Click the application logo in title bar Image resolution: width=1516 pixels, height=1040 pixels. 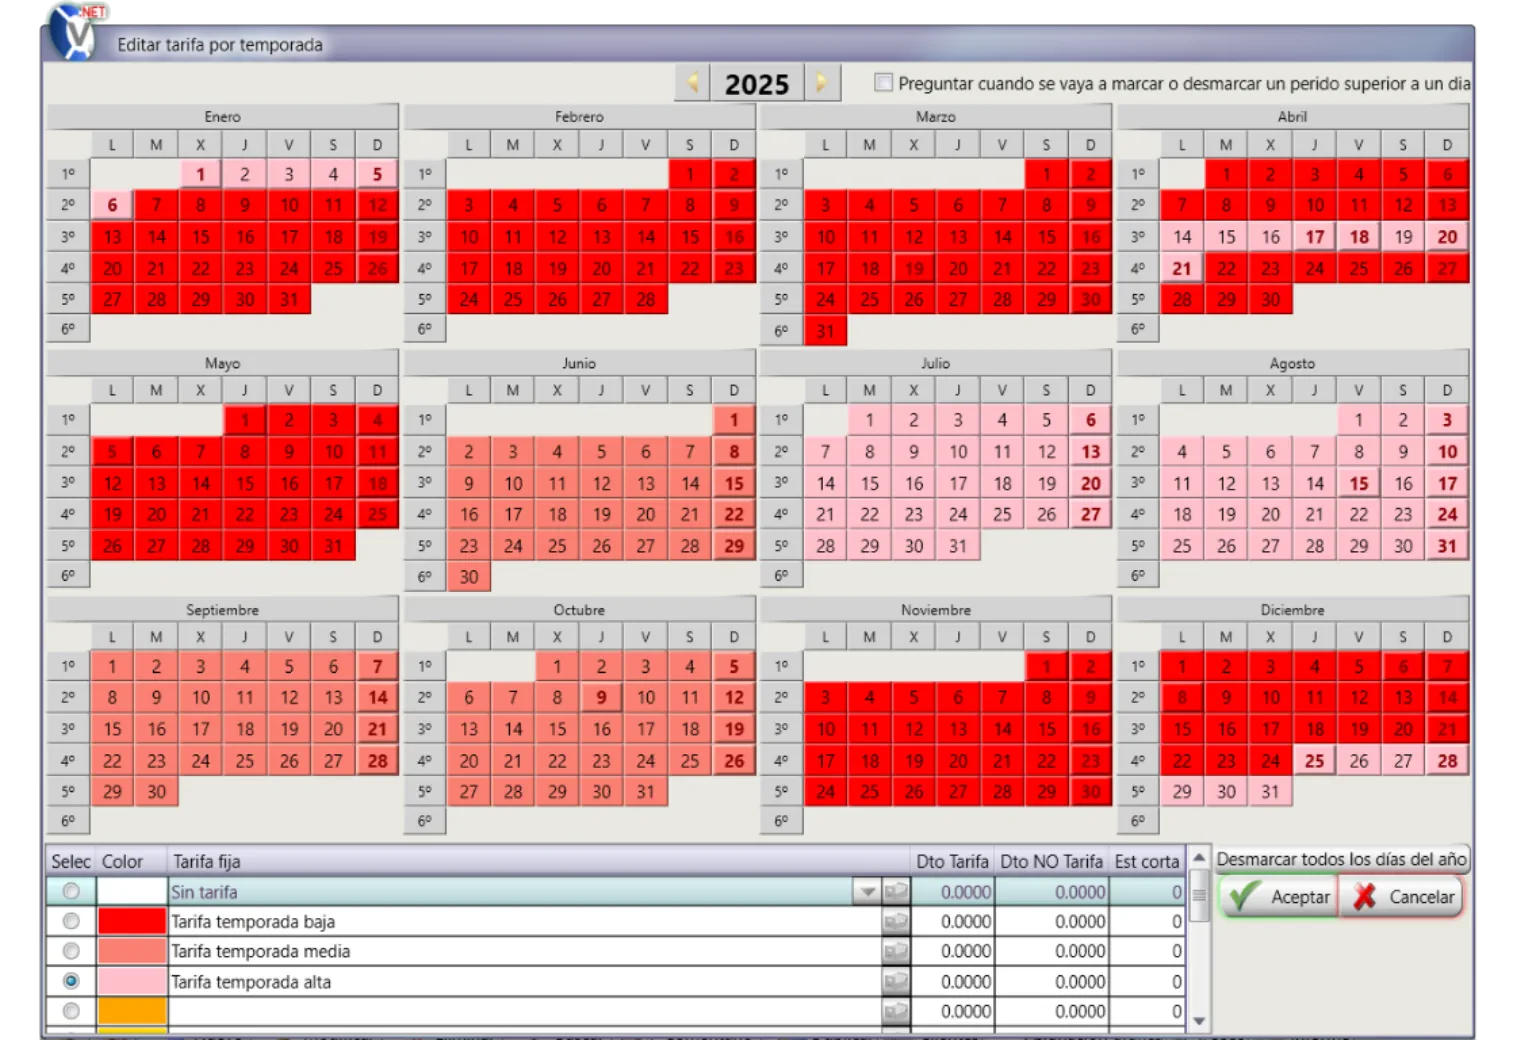point(74,31)
